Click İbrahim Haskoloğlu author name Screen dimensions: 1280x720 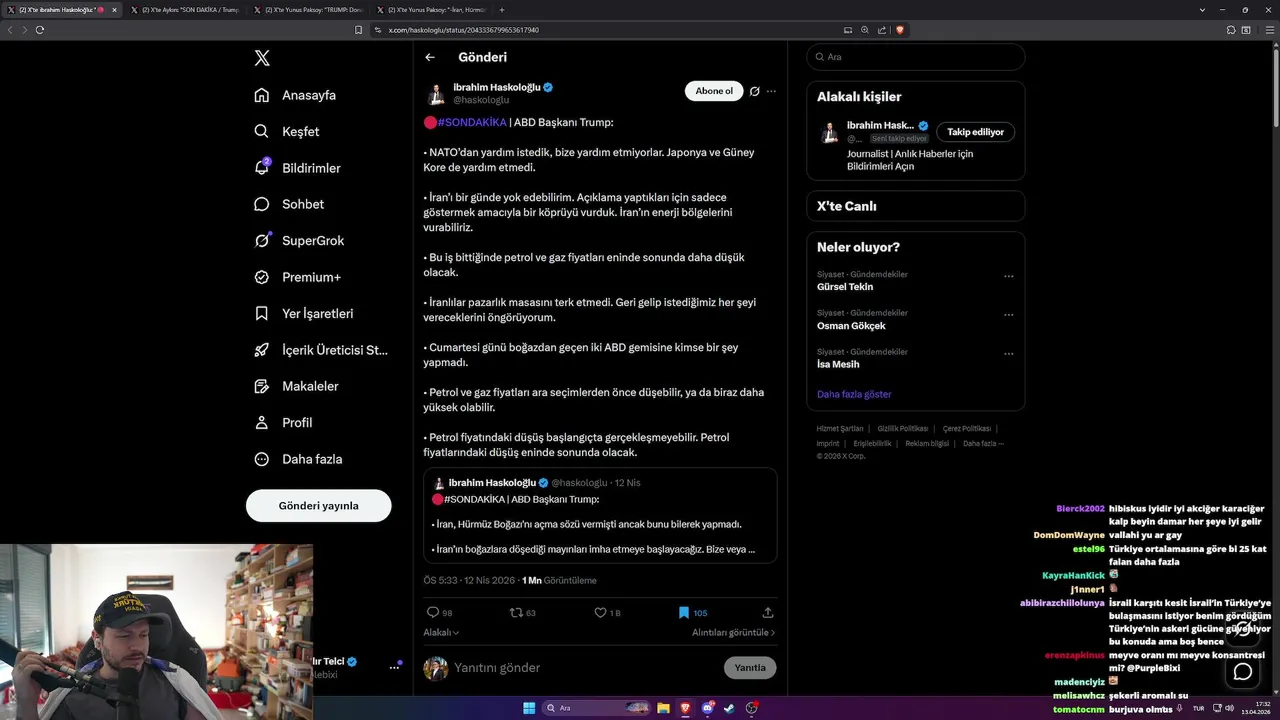[x=496, y=87]
